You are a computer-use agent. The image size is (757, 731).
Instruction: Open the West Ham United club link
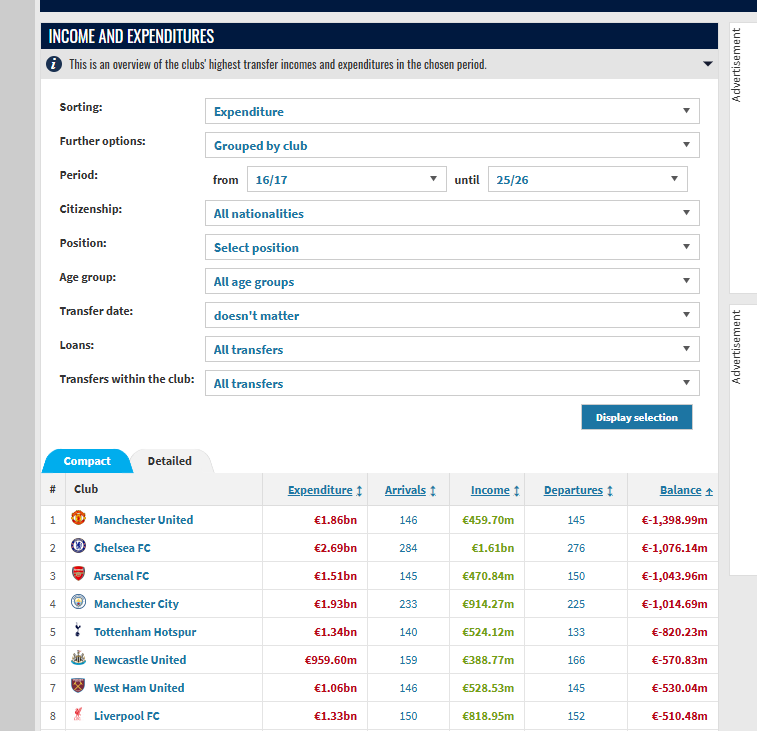[139, 688]
